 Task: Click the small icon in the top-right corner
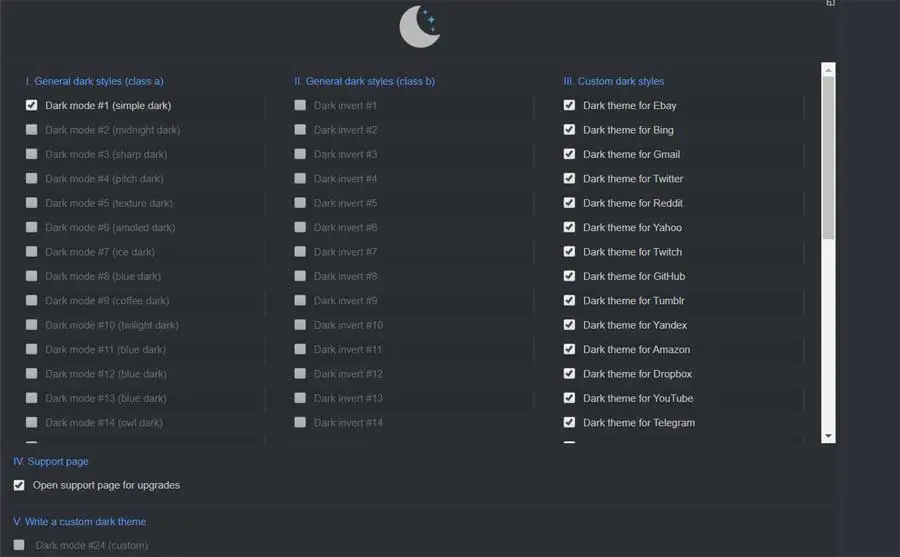click(x=830, y=3)
